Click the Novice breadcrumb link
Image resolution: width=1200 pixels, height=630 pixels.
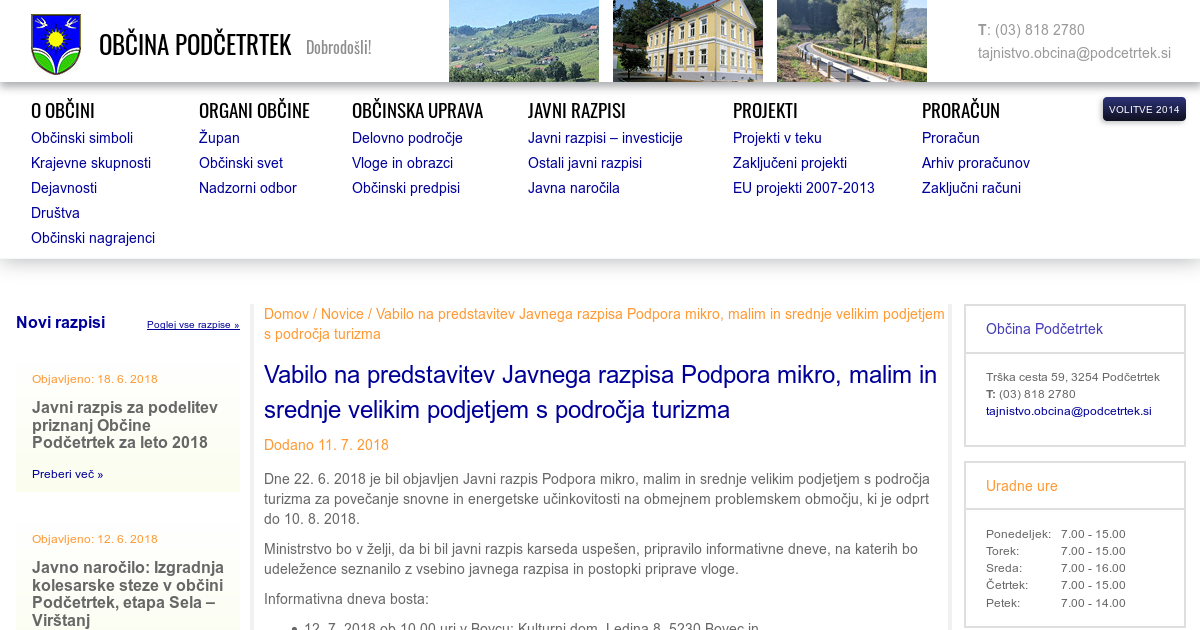pos(342,314)
